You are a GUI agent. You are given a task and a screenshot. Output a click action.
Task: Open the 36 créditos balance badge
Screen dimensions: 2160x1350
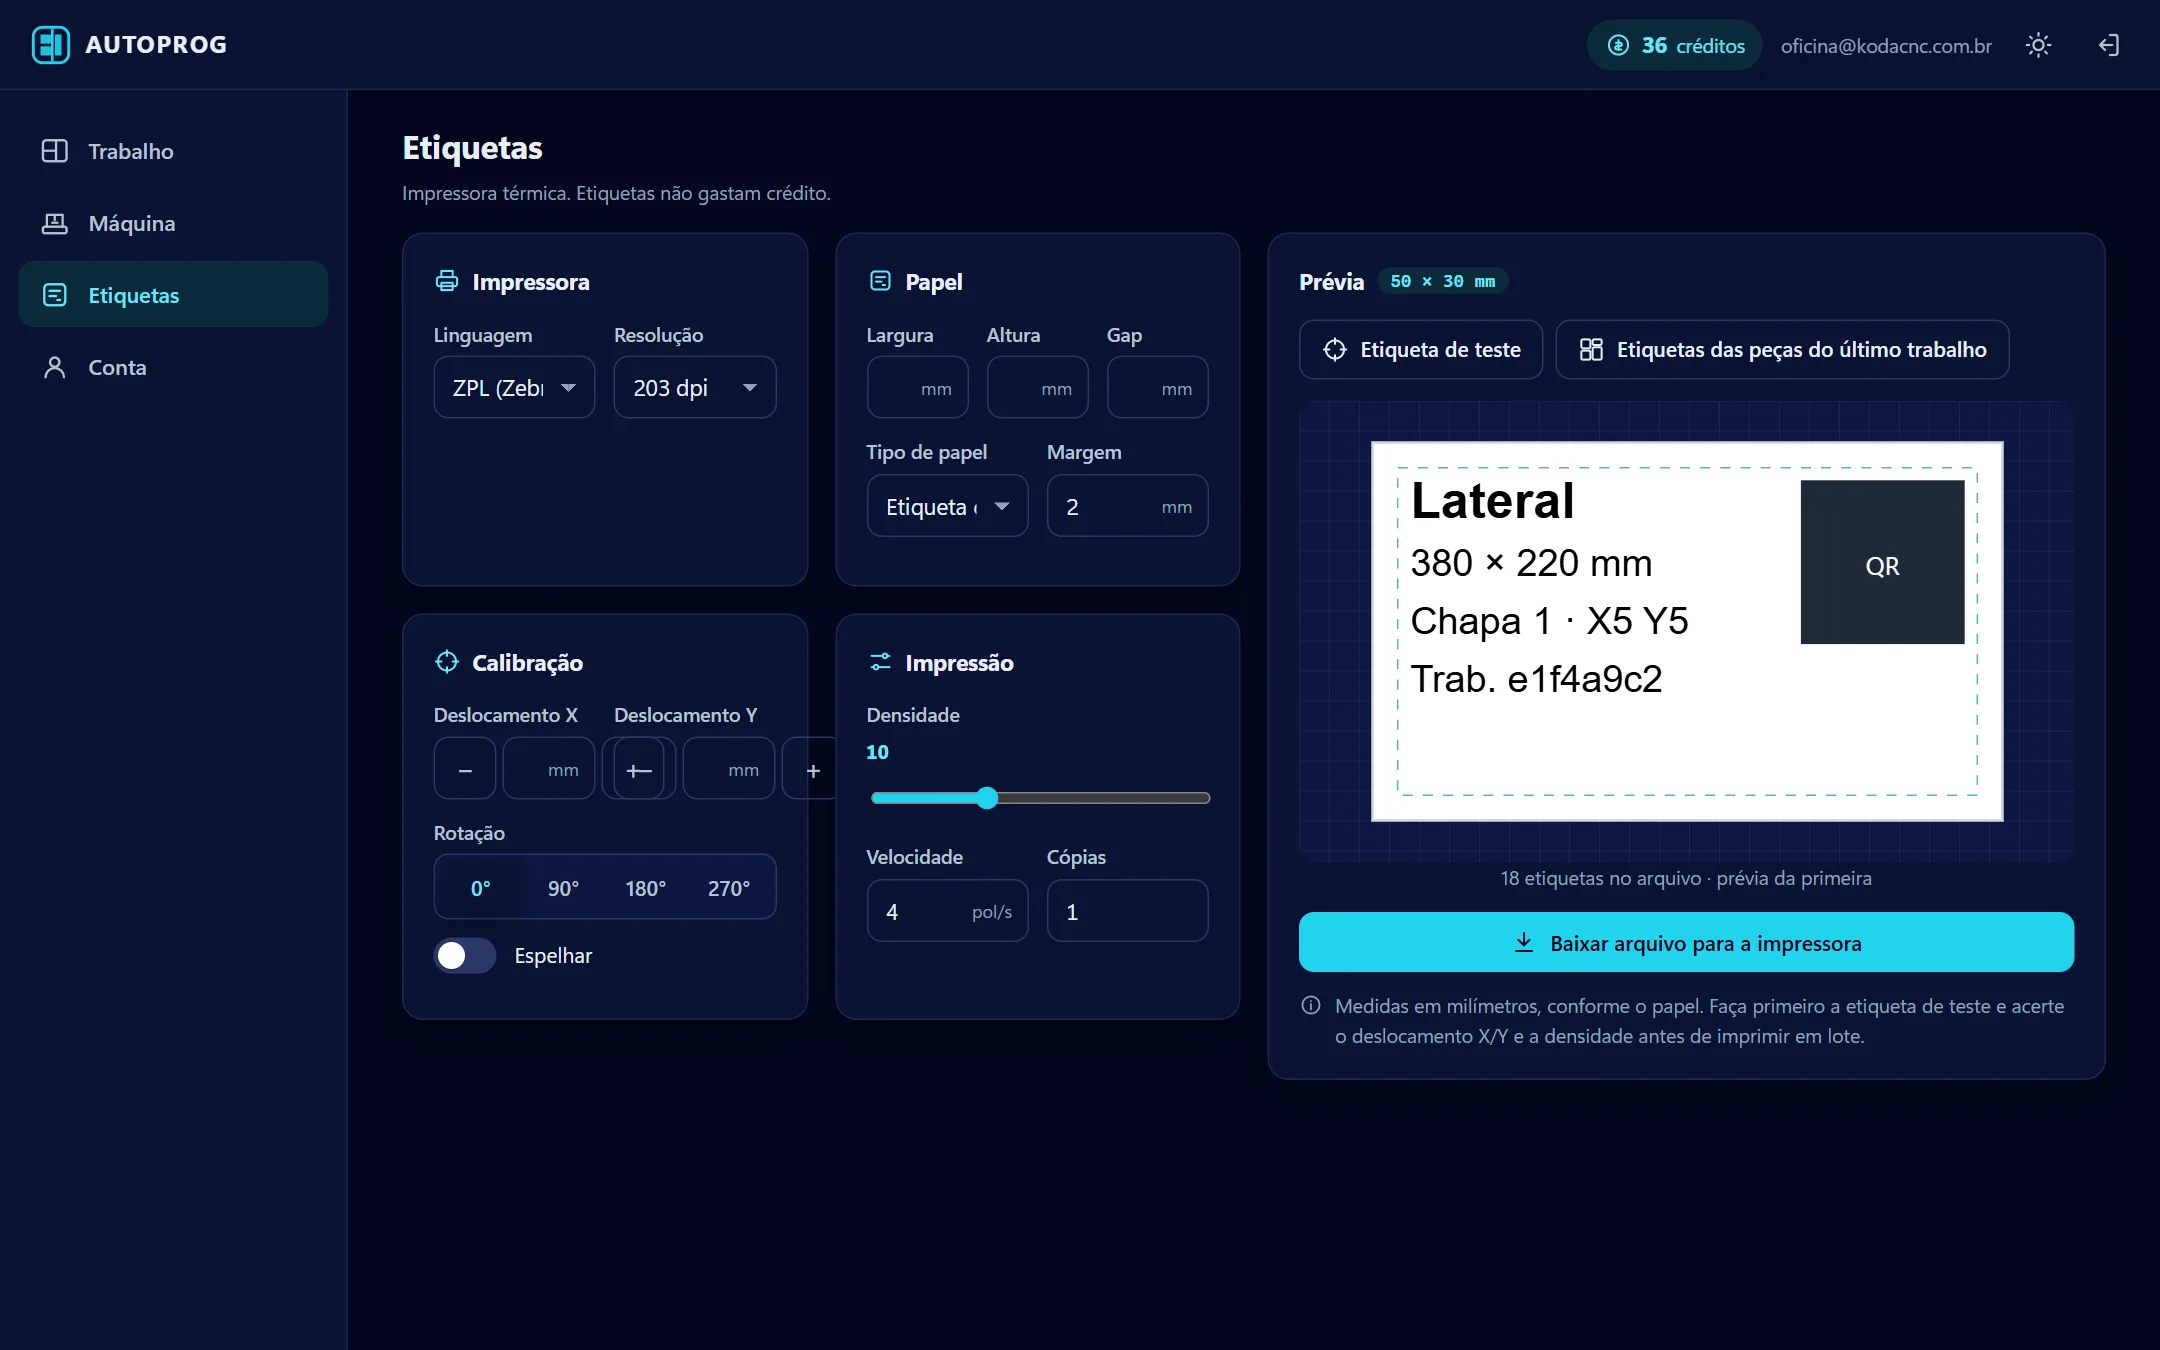click(x=1675, y=45)
